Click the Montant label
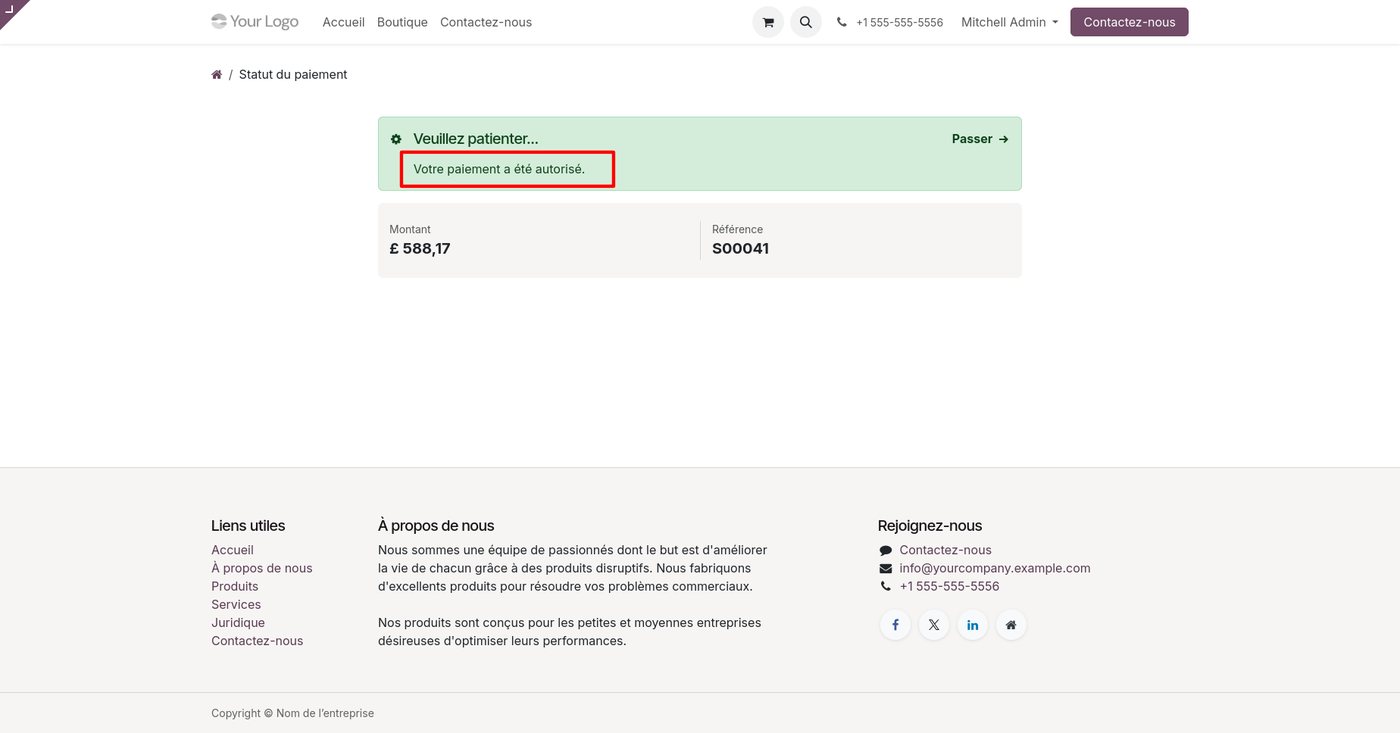 pyautogui.click(x=410, y=229)
